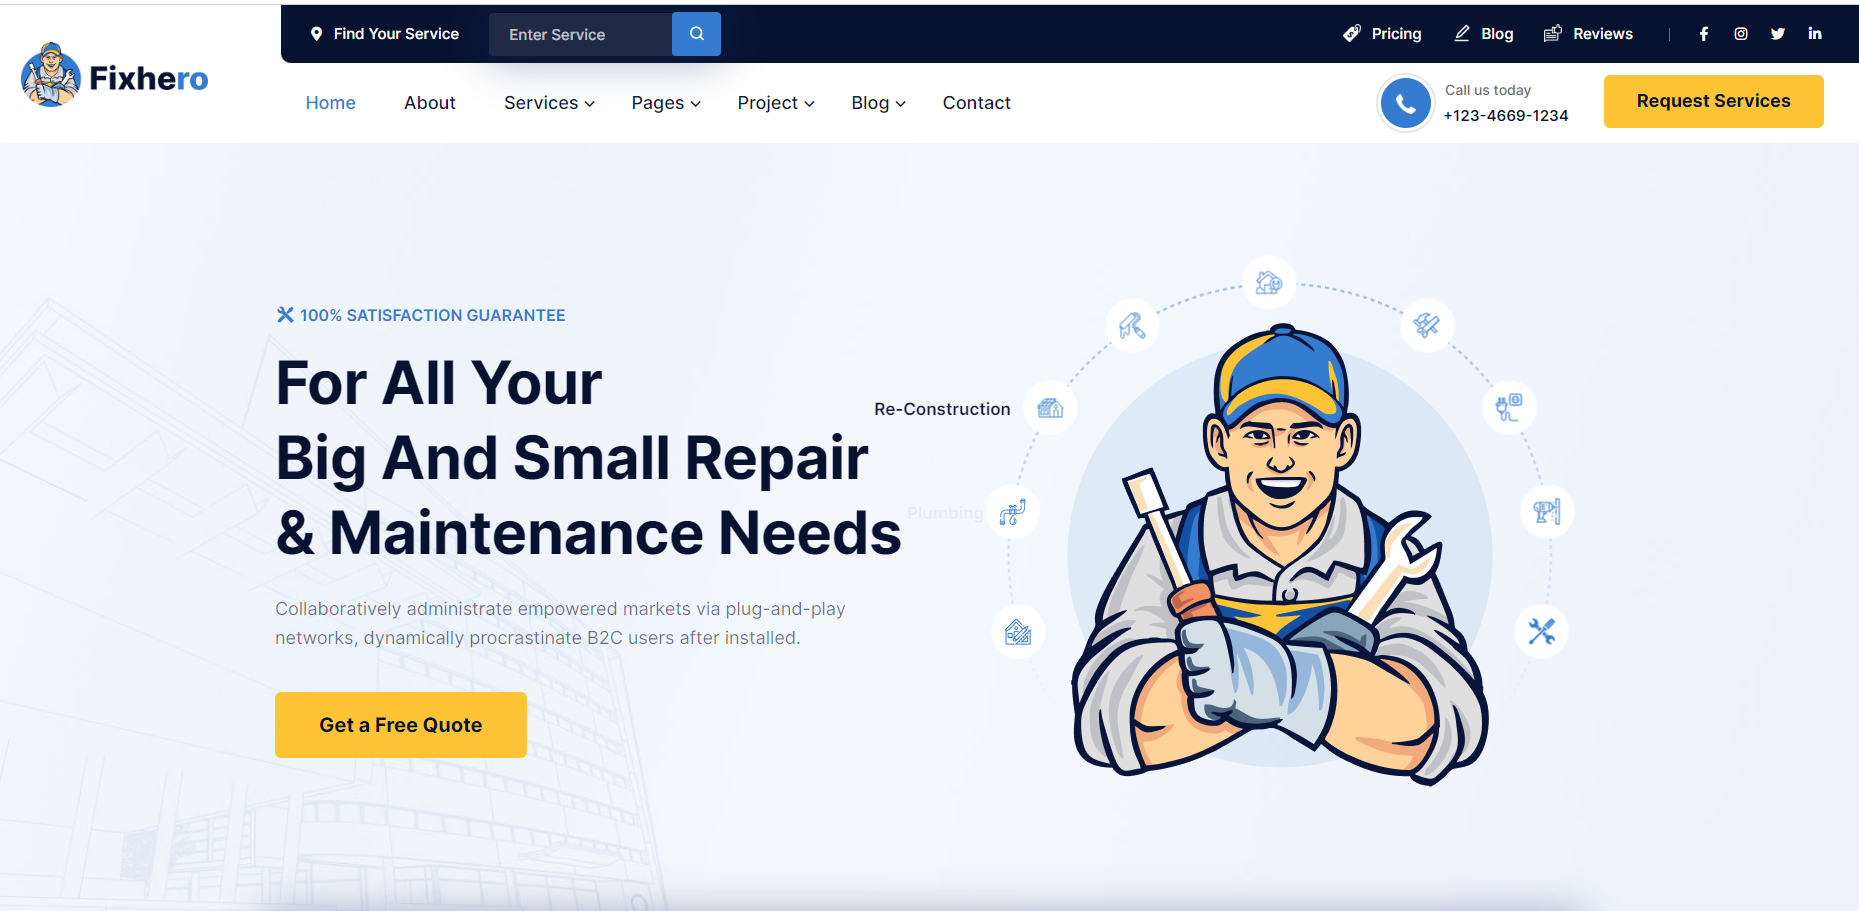This screenshot has width=1859, height=911.
Task: Click the home repair icon atop the circle
Action: (1268, 283)
